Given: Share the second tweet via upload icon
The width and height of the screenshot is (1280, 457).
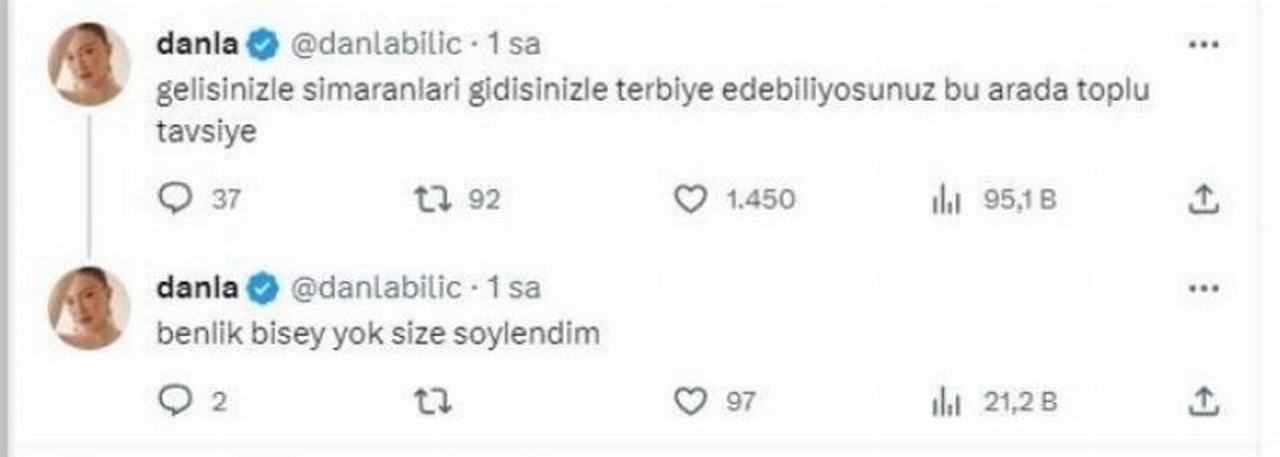Looking at the screenshot, I should 1205,402.
